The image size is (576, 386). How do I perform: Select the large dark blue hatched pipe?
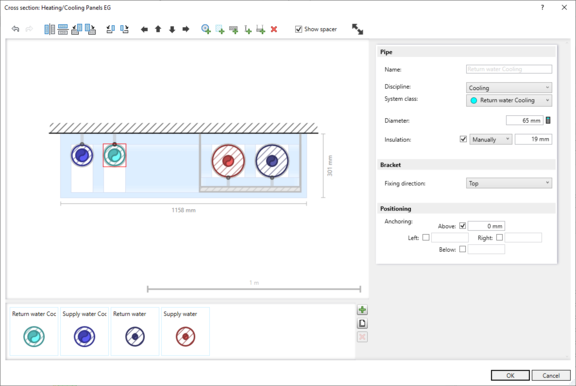[x=272, y=161]
